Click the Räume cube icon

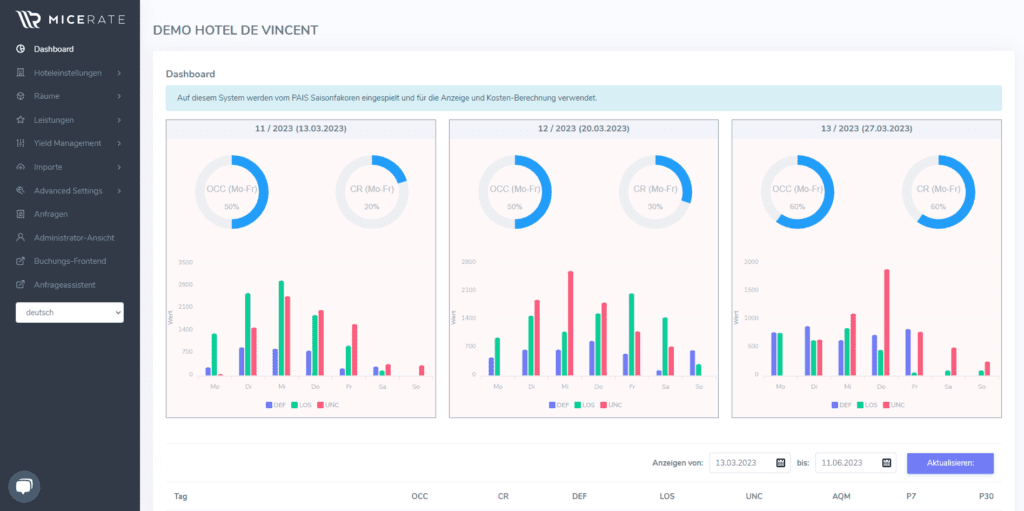tap(20, 96)
